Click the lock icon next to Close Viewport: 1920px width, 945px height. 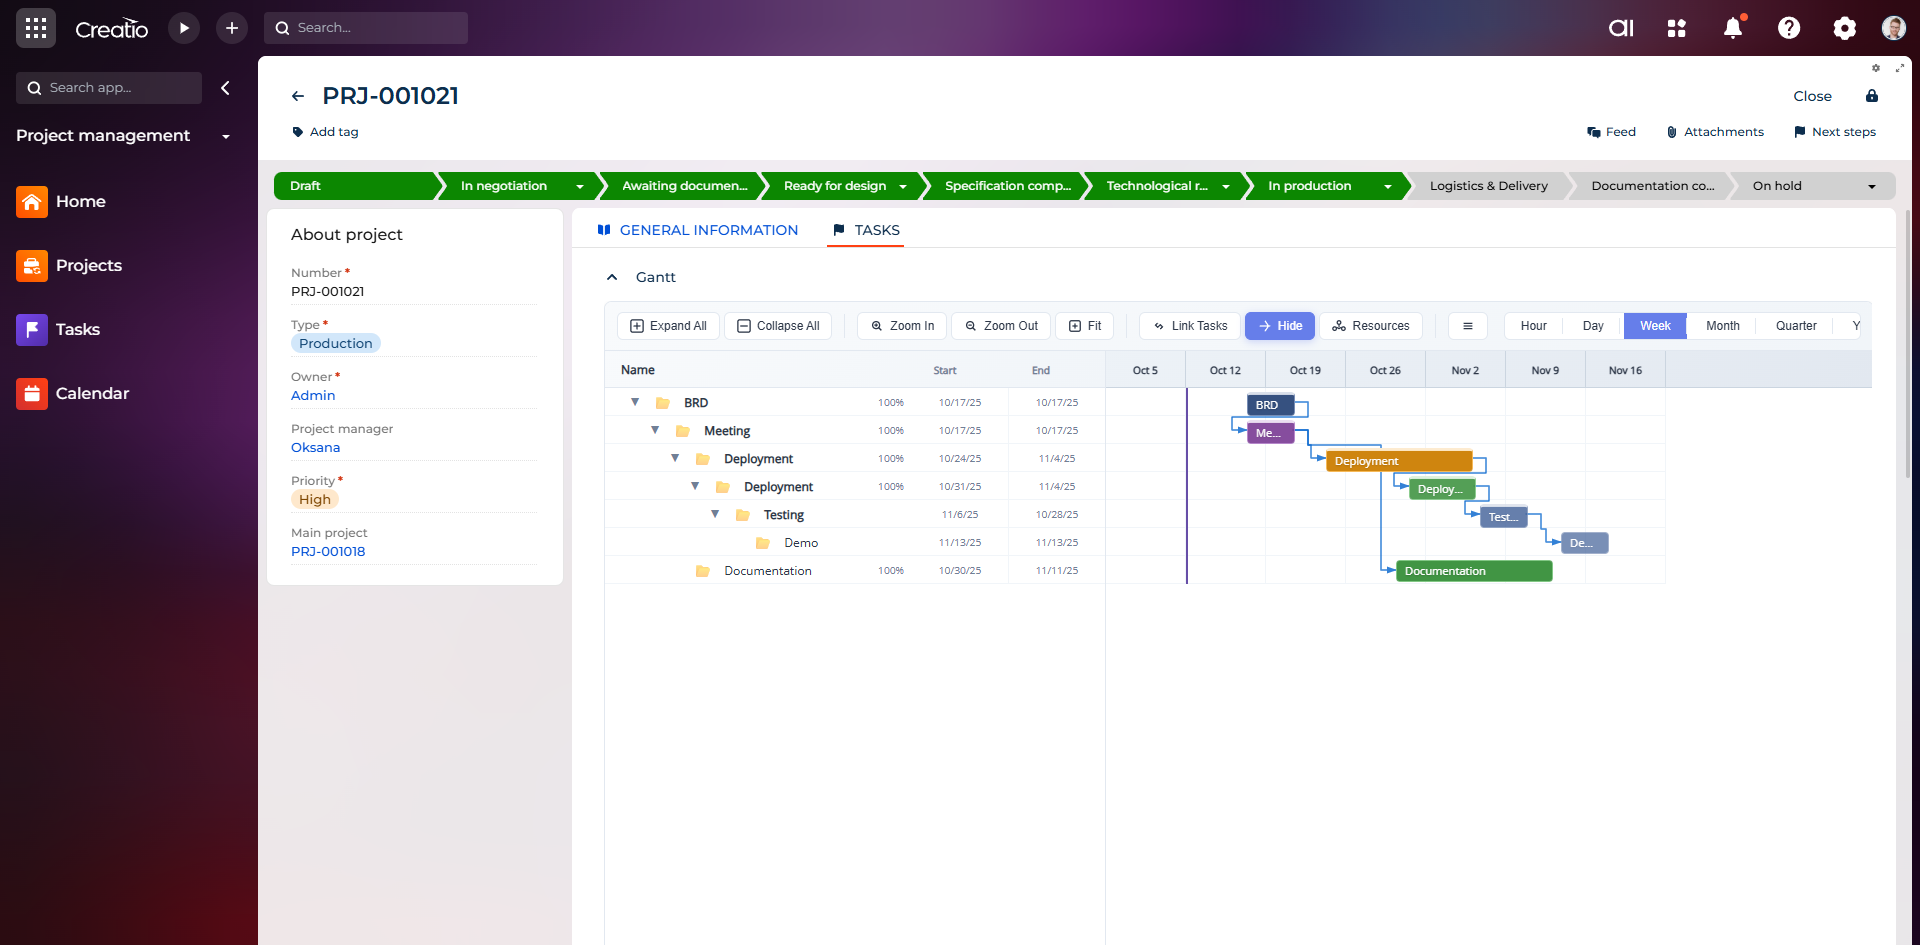[1872, 96]
